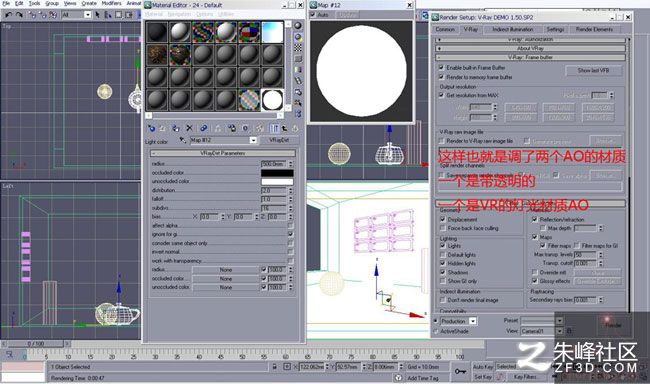Open the Create menu in main menu bar

(89, 3)
